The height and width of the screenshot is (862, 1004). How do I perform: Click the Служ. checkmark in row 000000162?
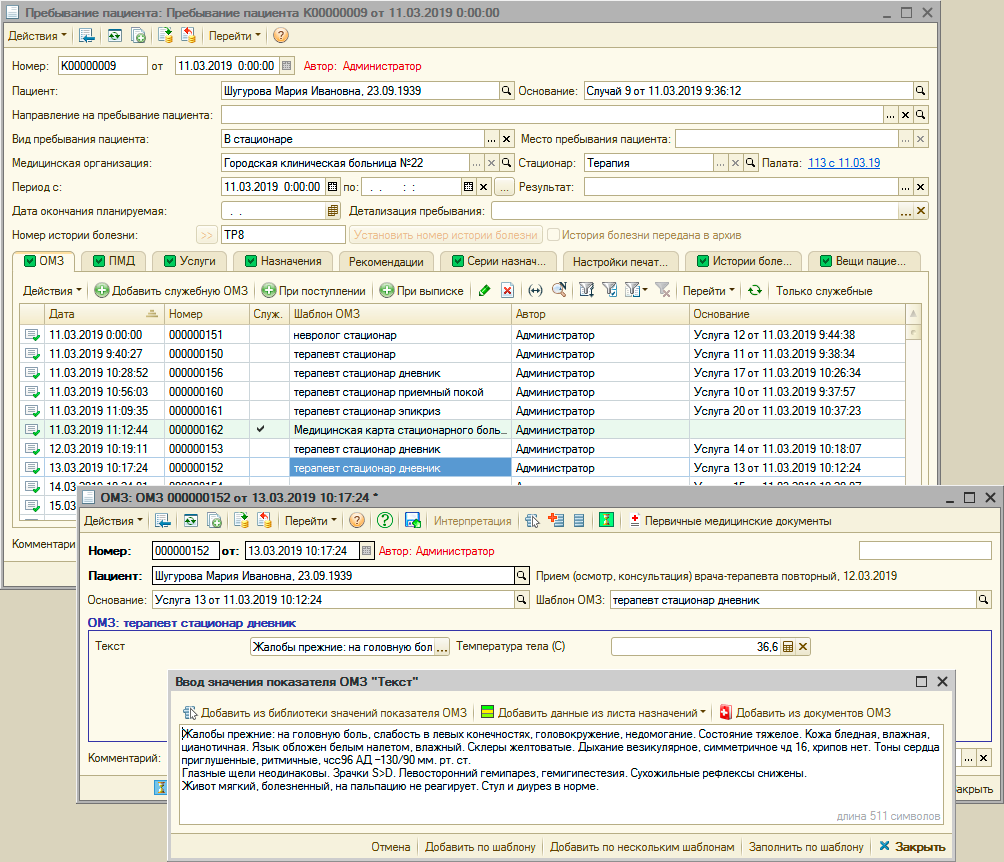[261, 429]
